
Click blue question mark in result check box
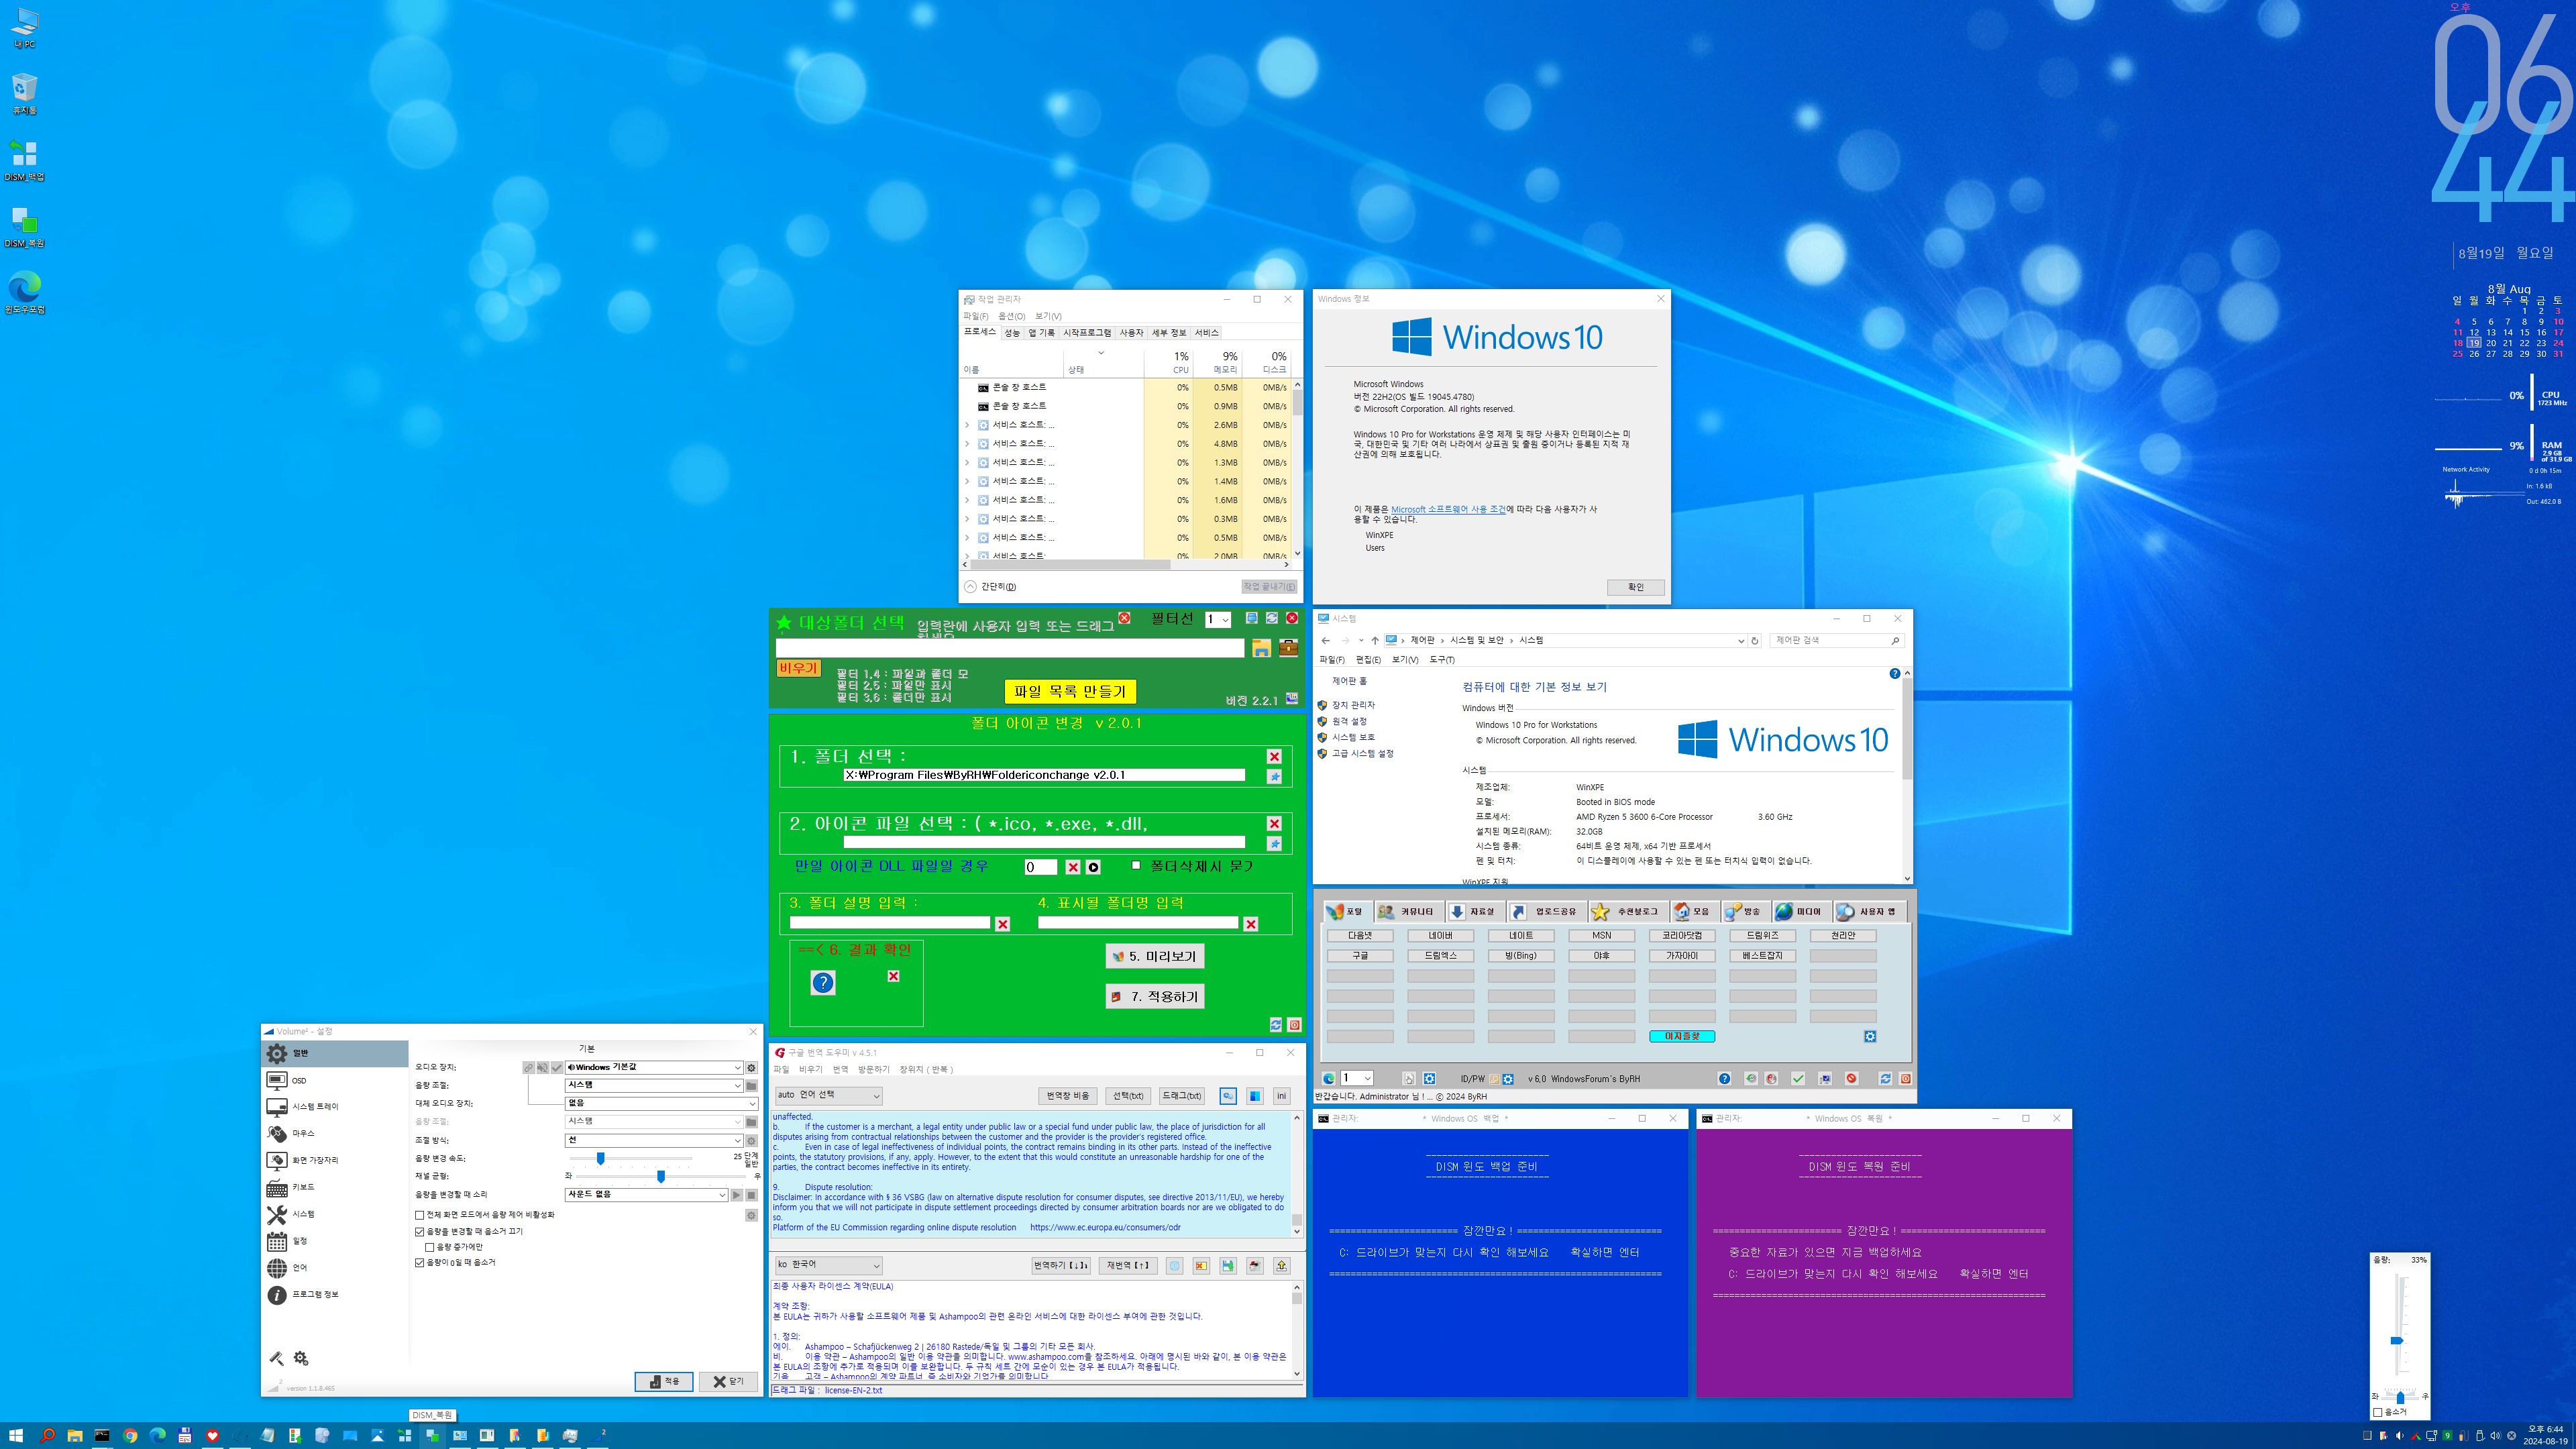(x=822, y=982)
